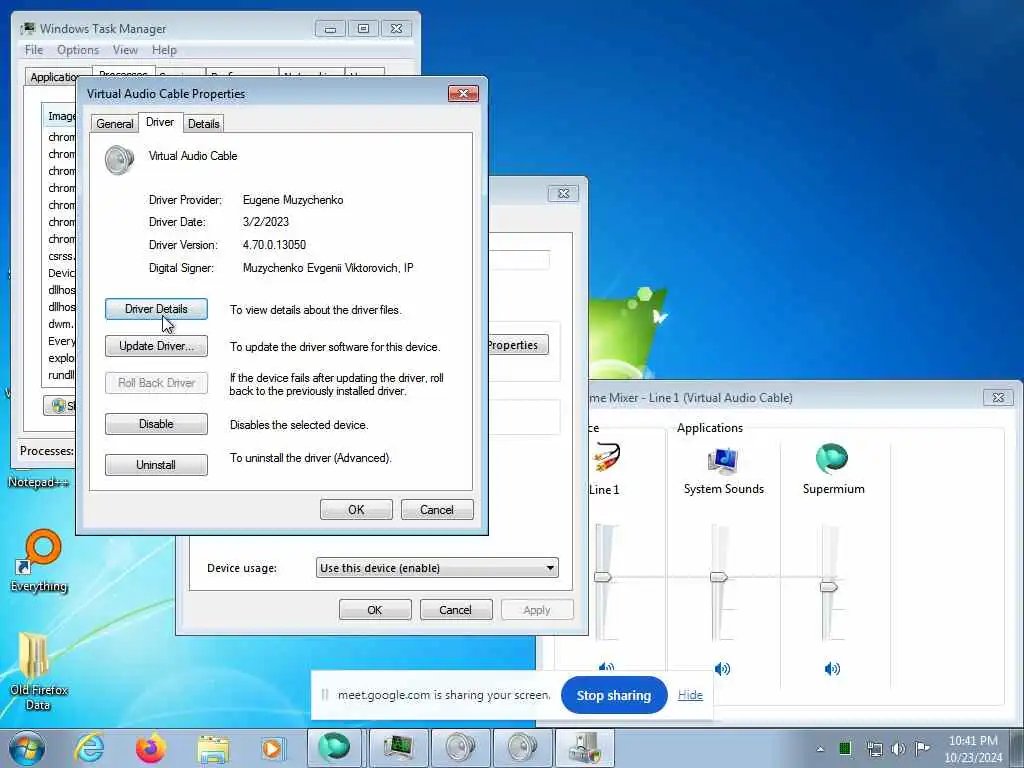Viewport: 1024px width, 768px height.
Task: Launch Firefox from the taskbar
Action: point(150,748)
